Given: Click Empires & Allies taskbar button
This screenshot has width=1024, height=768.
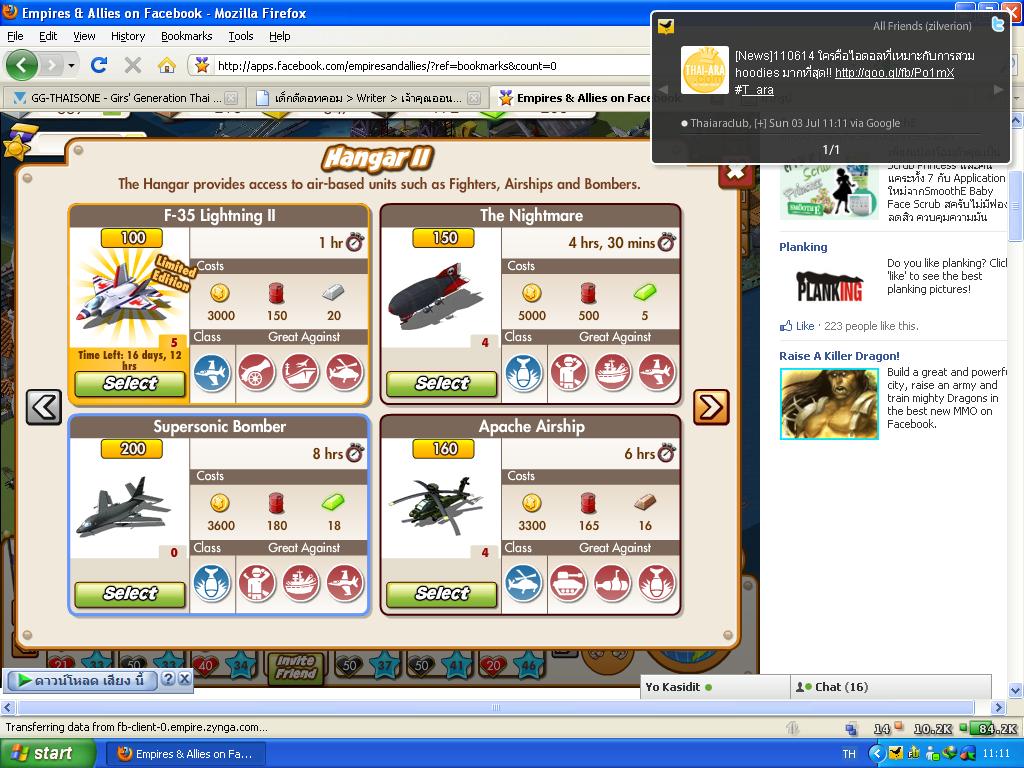Looking at the screenshot, I should click(x=186, y=754).
